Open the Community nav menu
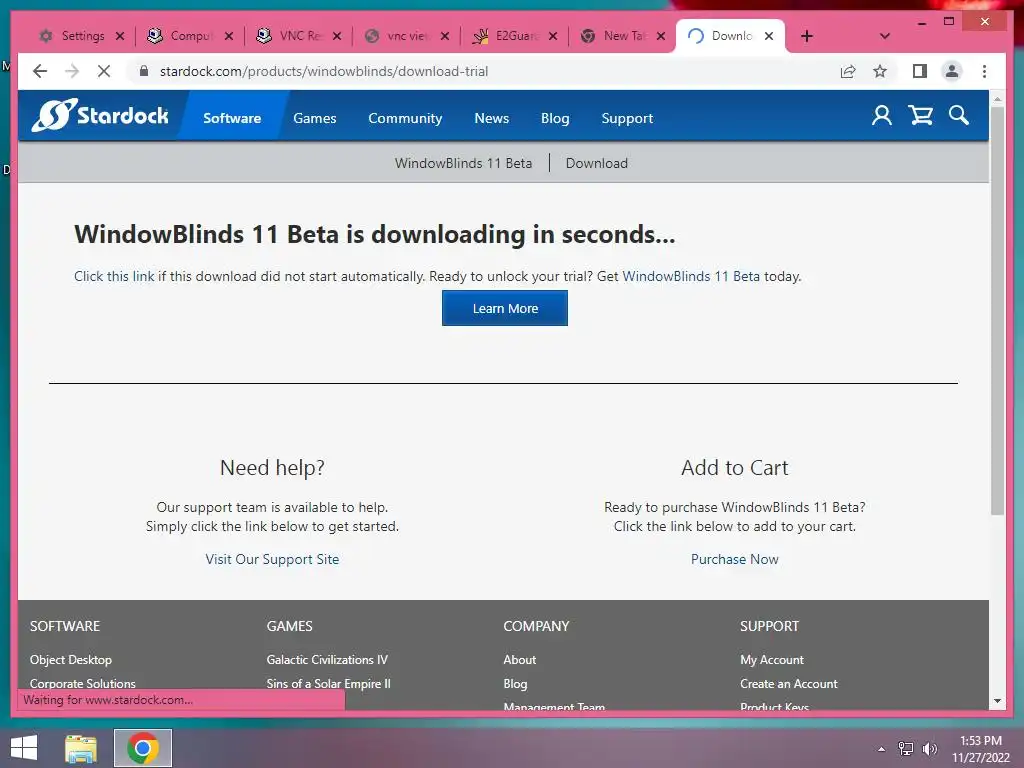Image resolution: width=1024 pixels, height=768 pixels. point(405,118)
